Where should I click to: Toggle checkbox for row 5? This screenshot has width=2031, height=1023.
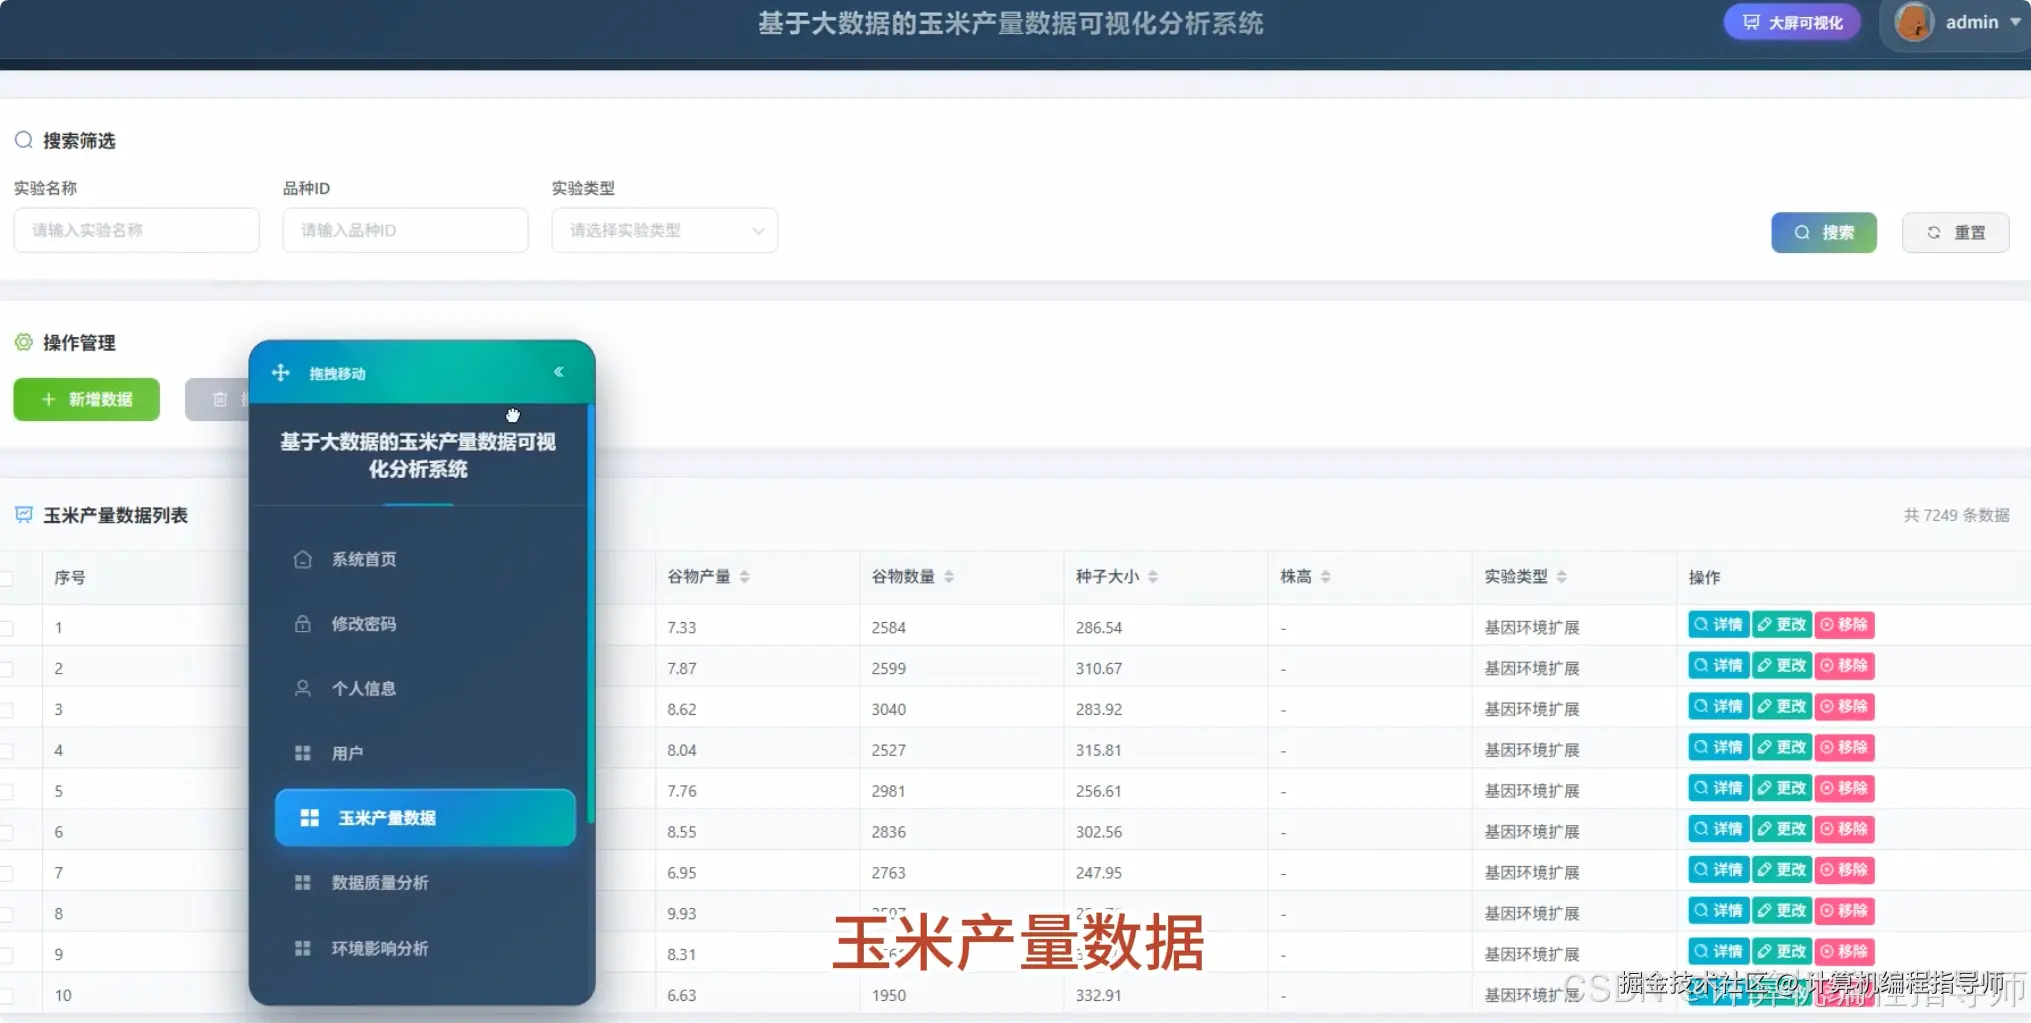pyautogui.click(x=7, y=792)
